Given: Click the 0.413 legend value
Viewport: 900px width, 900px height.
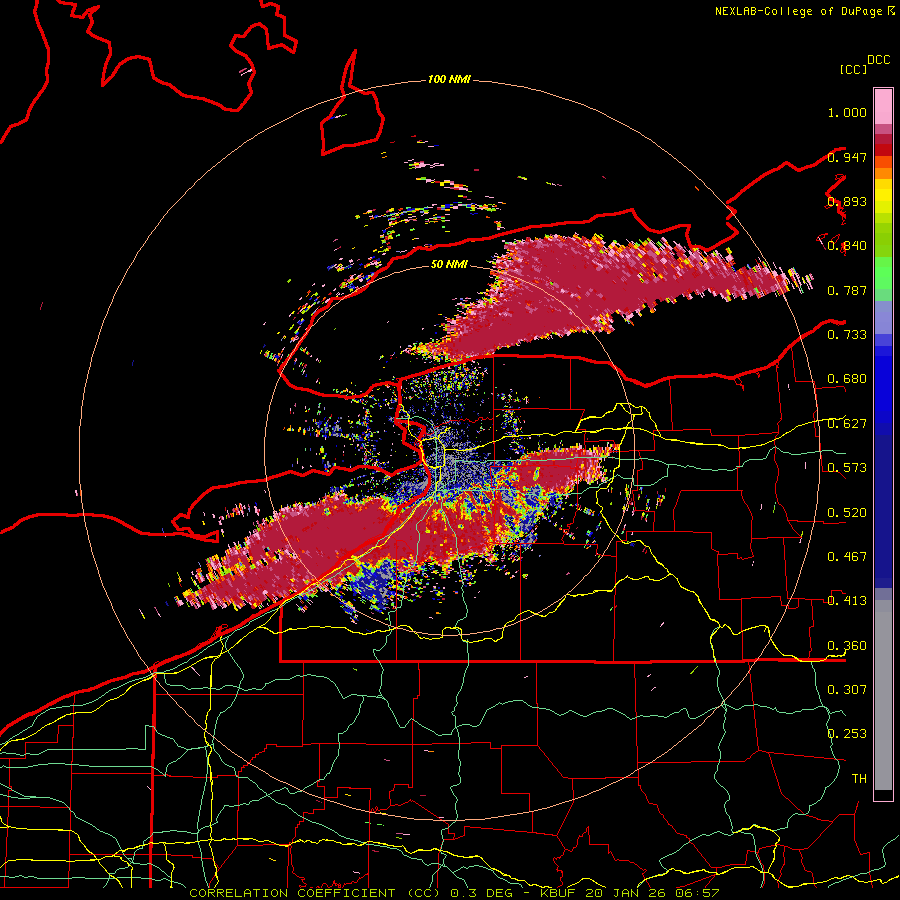Looking at the screenshot, I should pyautogui.click(x=847, y=601).
